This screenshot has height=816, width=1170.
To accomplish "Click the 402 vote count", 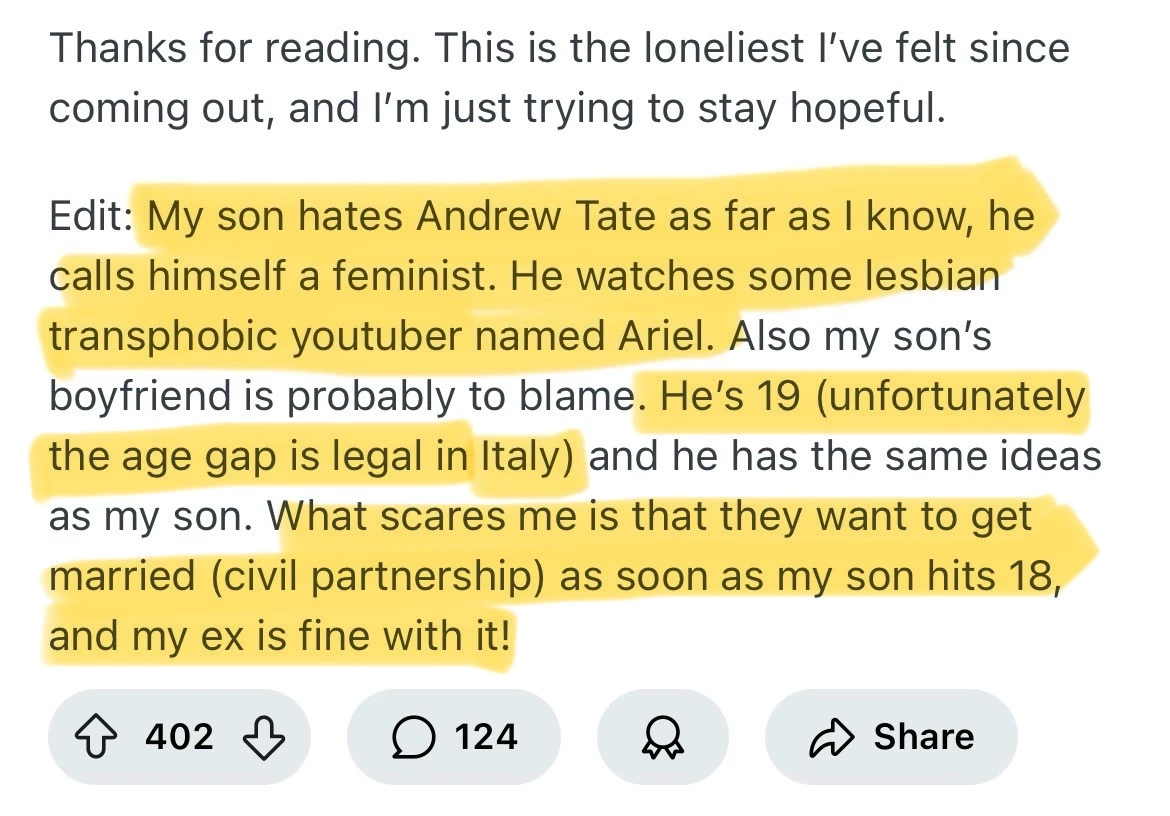I will [x=180, y=737].
